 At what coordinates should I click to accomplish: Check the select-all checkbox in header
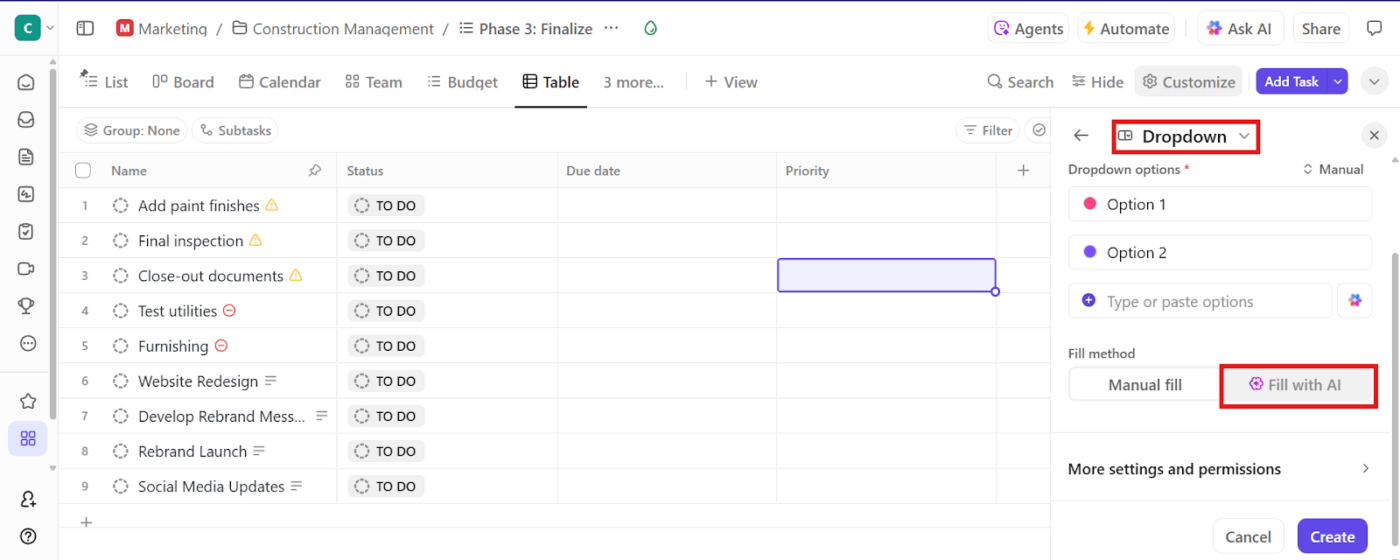pyautogui.click(x=83, y=171)
